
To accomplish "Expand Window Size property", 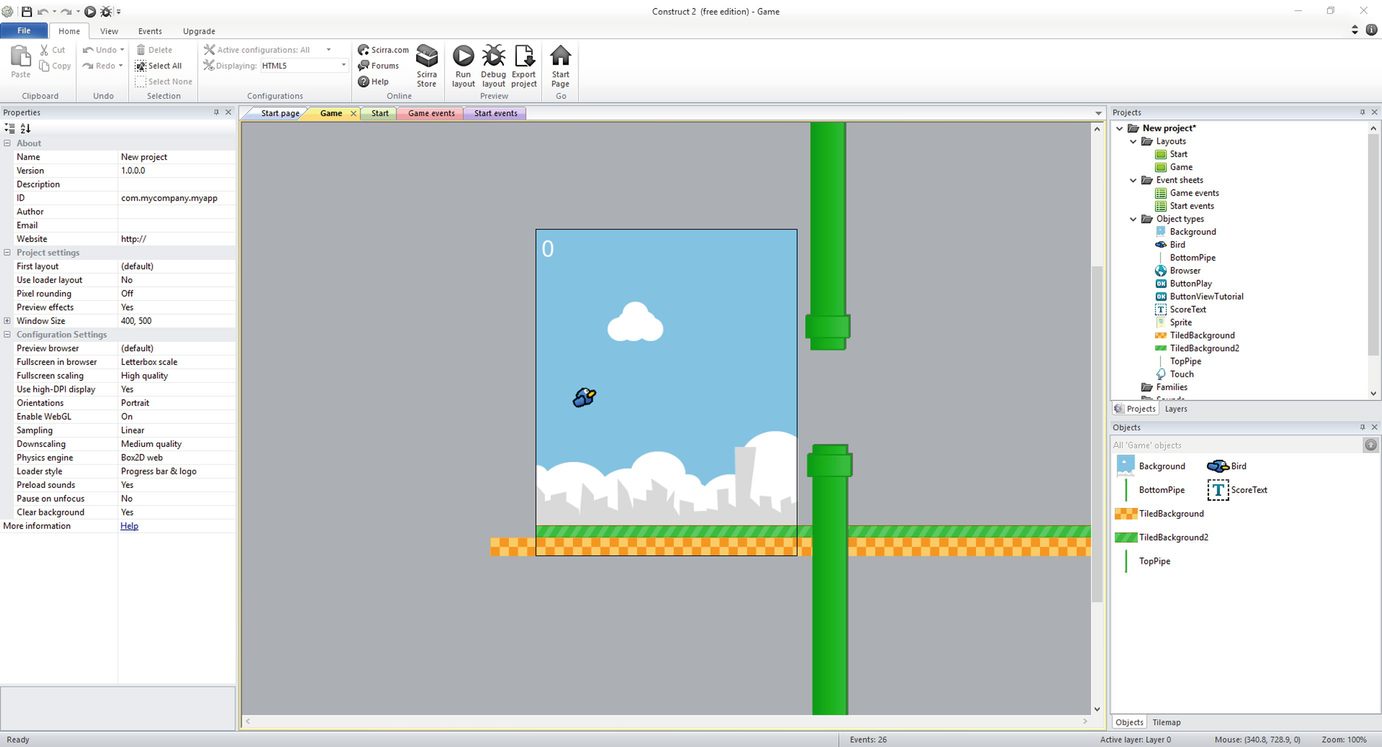I will tap(7, 321).
